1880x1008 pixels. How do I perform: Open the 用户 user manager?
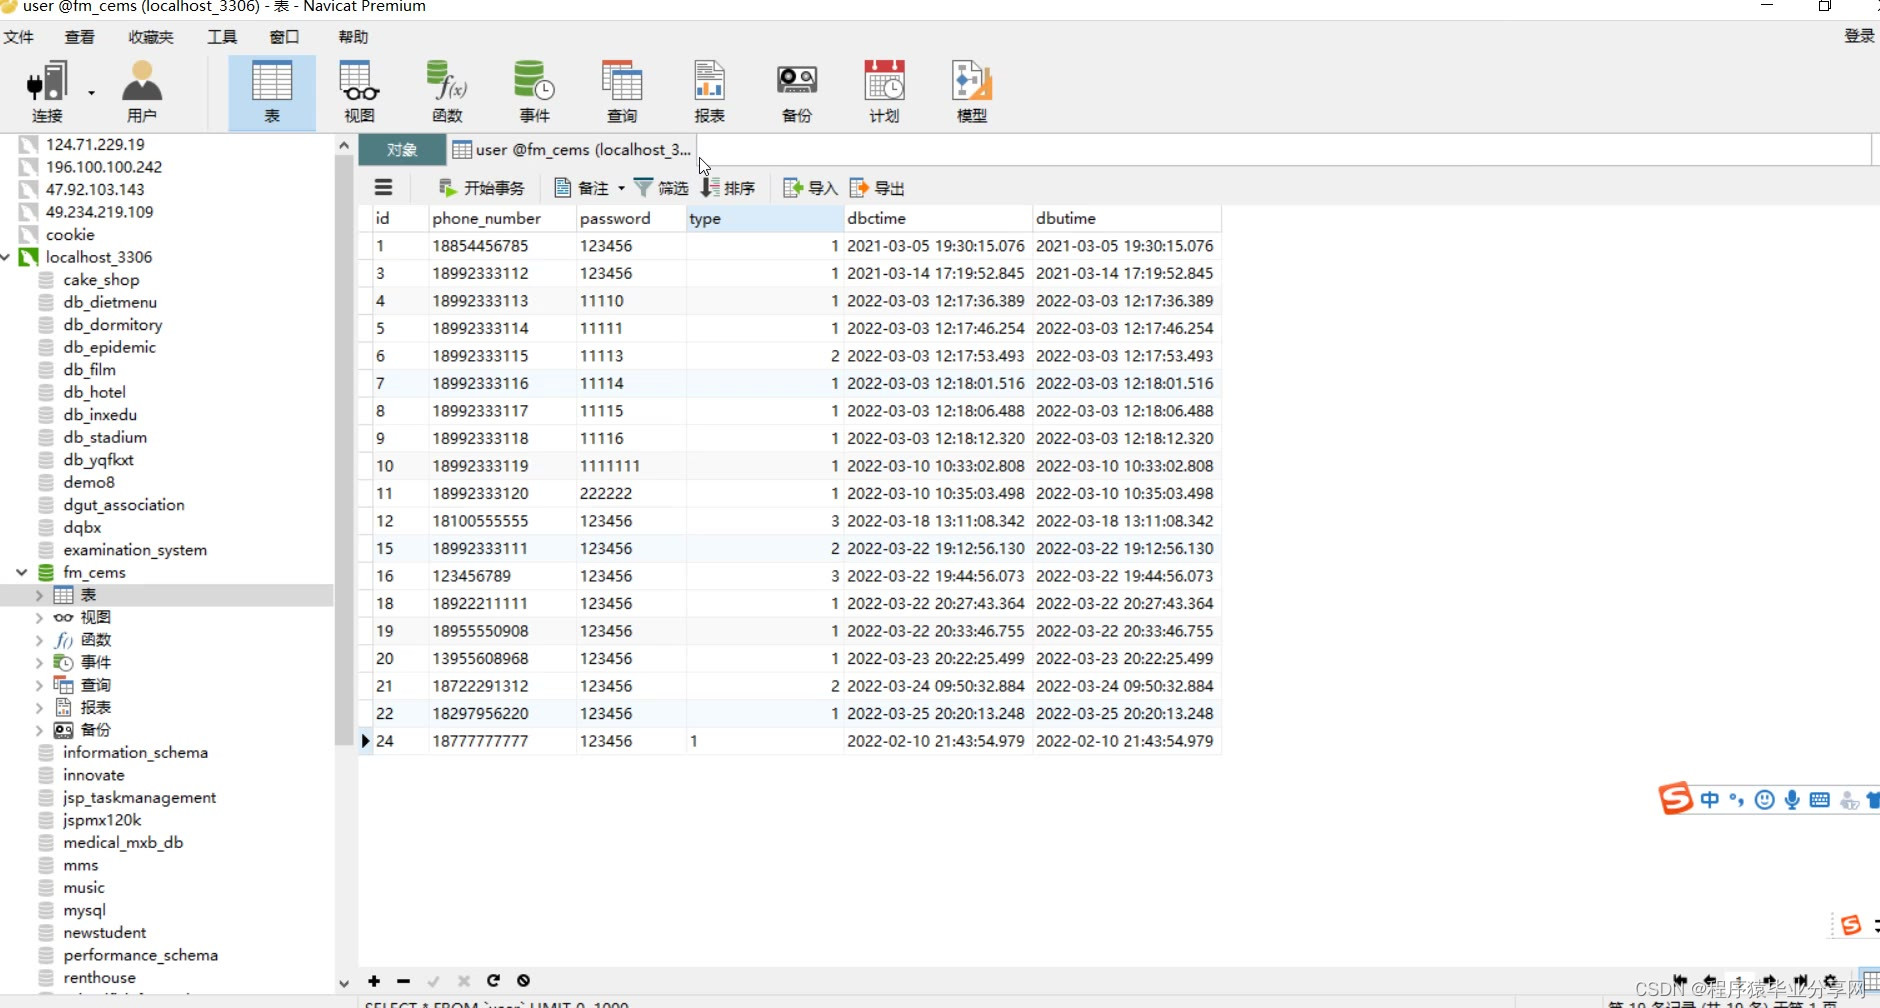(x=142, y=92)
